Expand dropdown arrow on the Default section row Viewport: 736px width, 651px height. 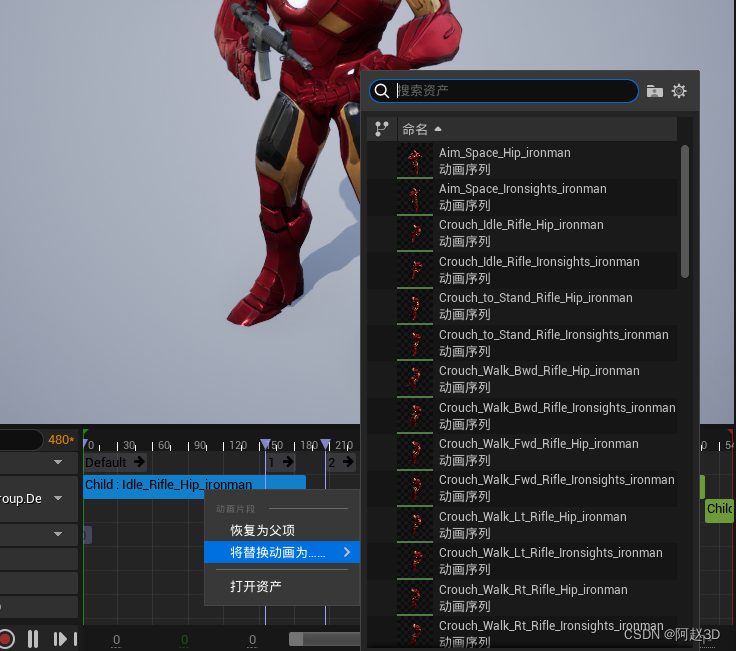[58, 462]
